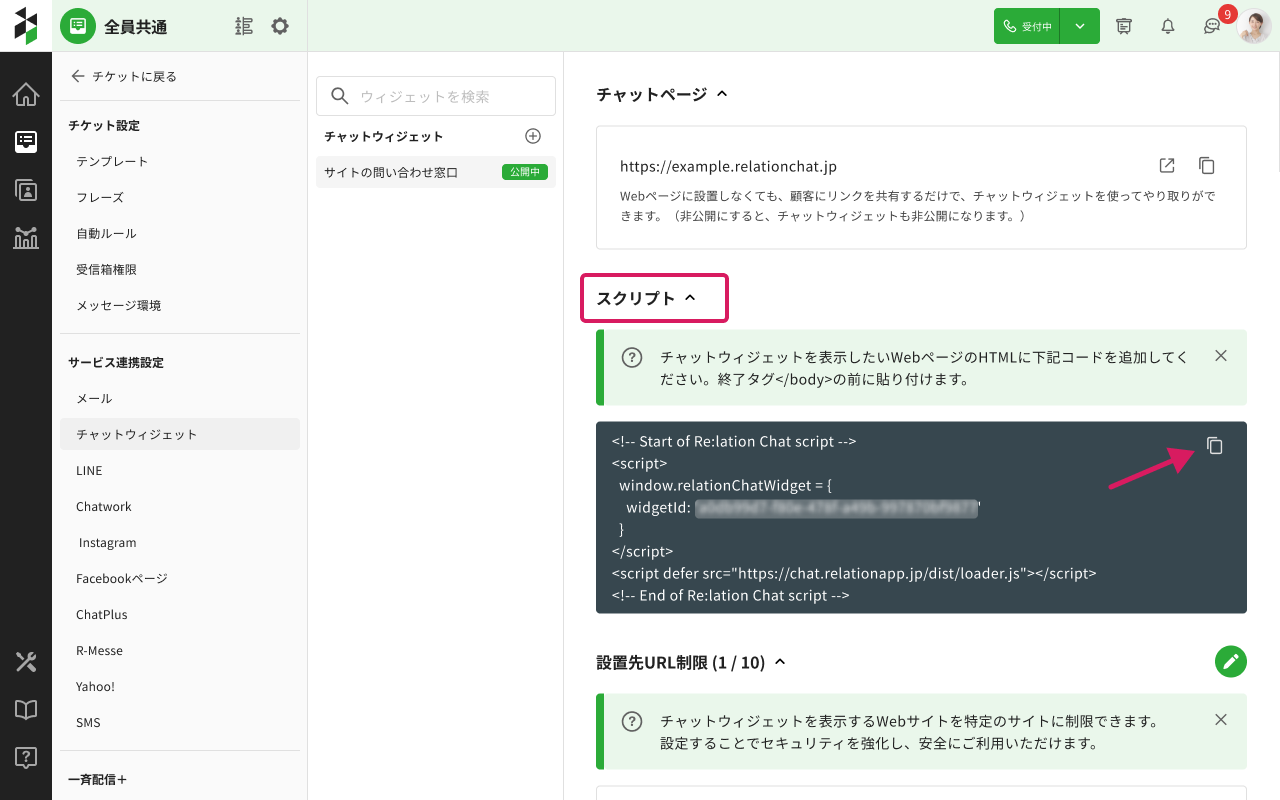Select the サイトの問い合わせ窓口 widget
The height and width of the screenshot is (800, 1280).
click(x=391, y=172)
